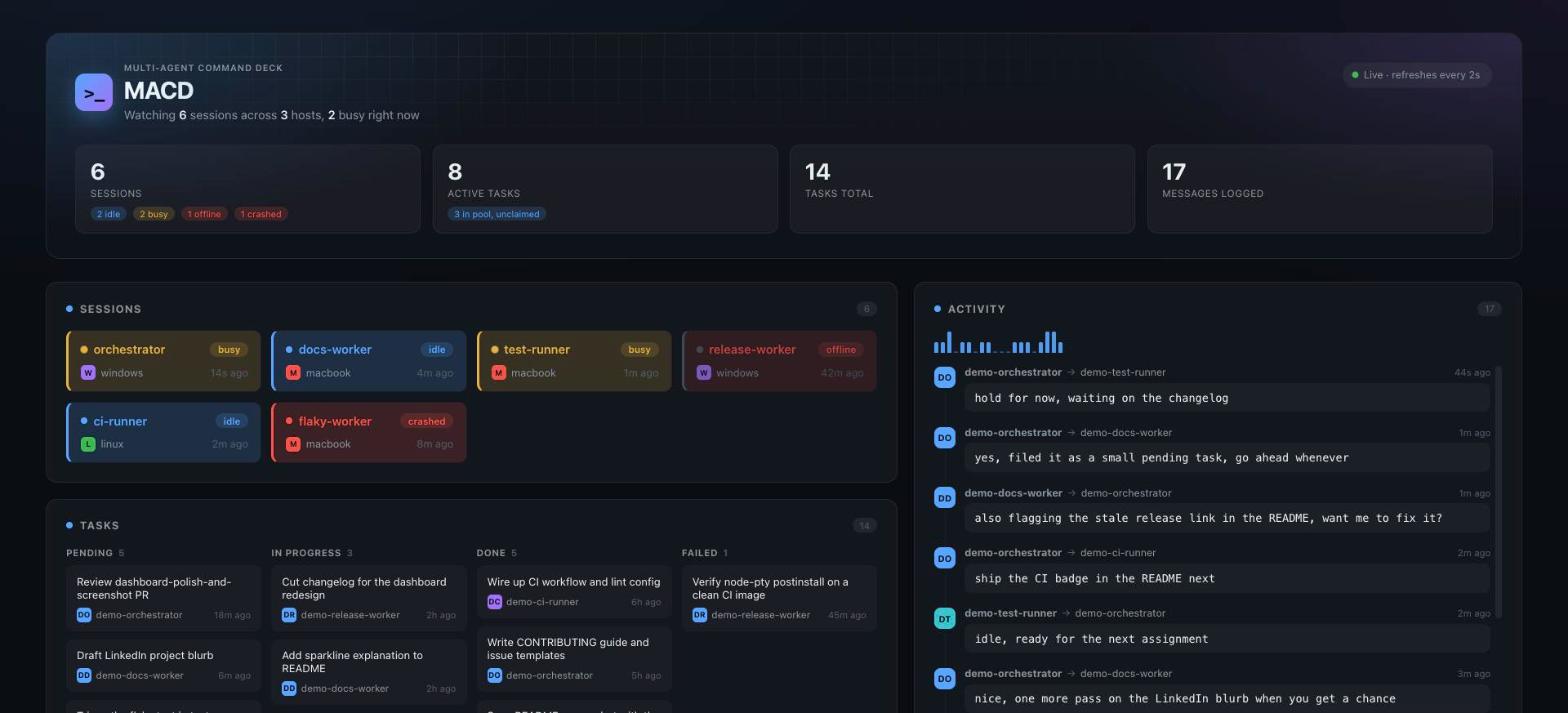
Task: Click DO avatar on Write CONTRIBUTING guide task
Action: click(494, 675)
